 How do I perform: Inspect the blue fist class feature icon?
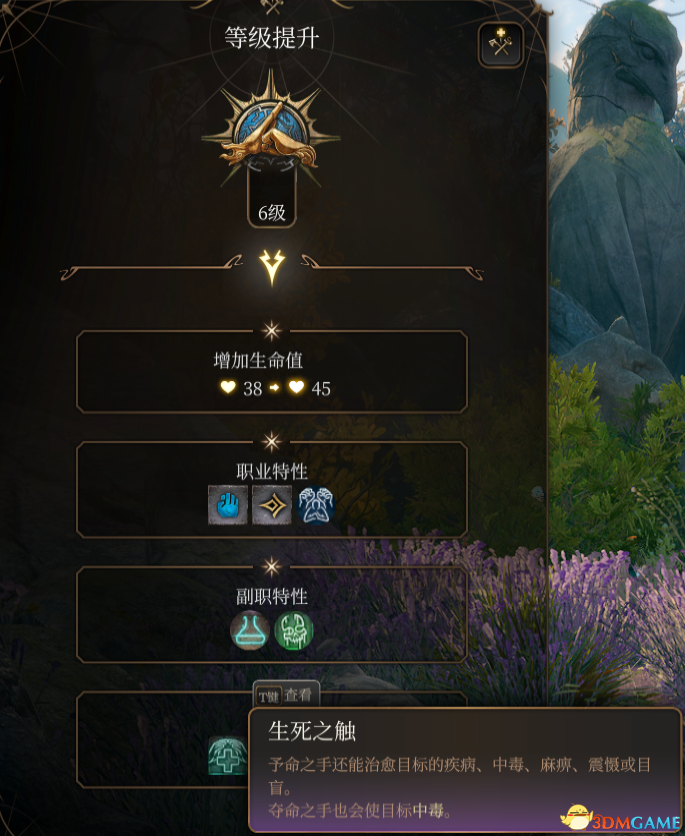point(228,504)
